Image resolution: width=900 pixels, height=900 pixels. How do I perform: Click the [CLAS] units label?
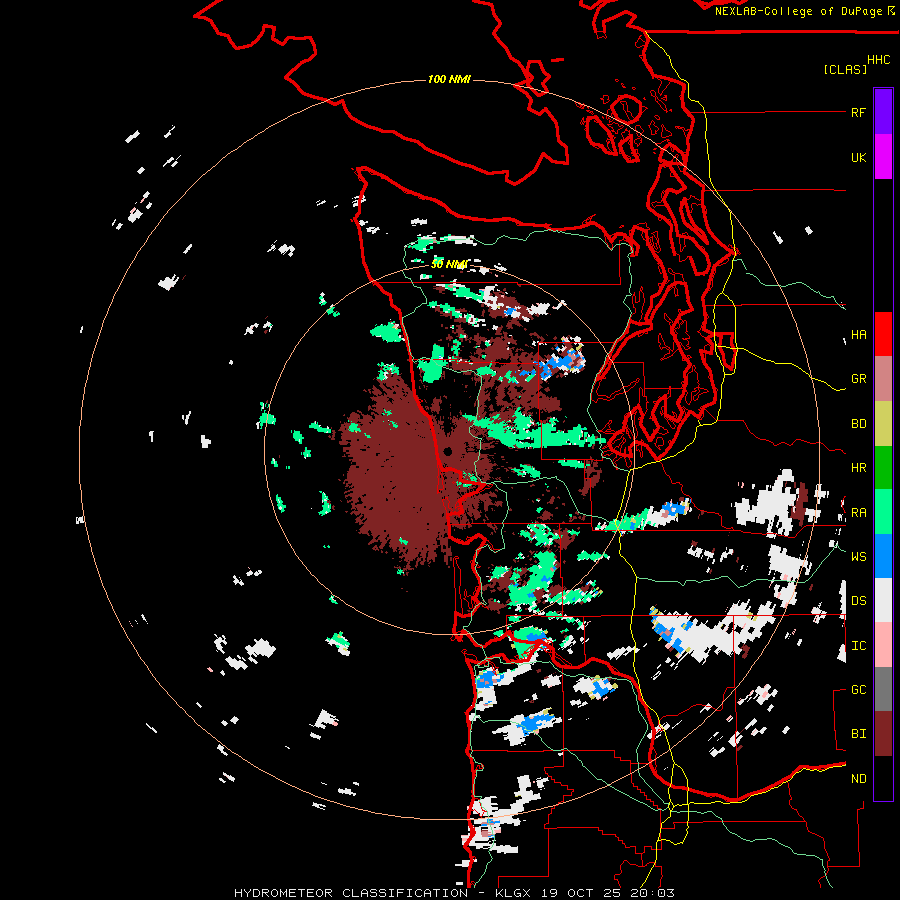(845, 70)
